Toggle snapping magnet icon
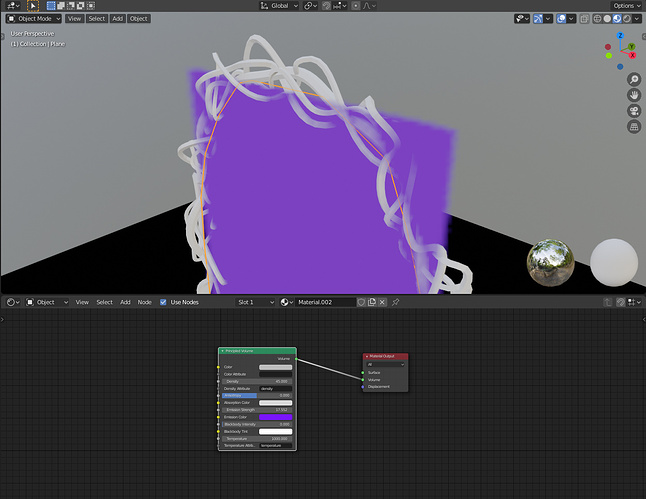Image resolution: width=646 pixels, height=499 pixels. tap(326, 6)
